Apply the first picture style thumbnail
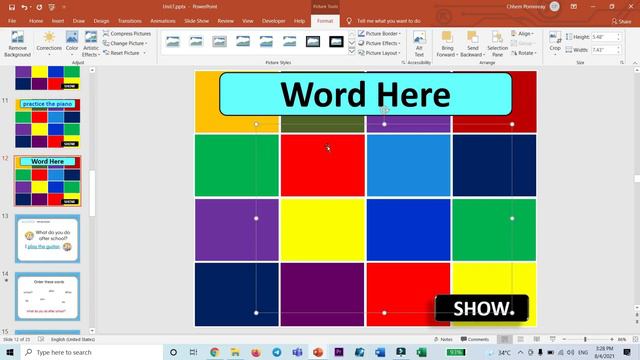This screenshot has width=640, height=360. click(173, 42)
